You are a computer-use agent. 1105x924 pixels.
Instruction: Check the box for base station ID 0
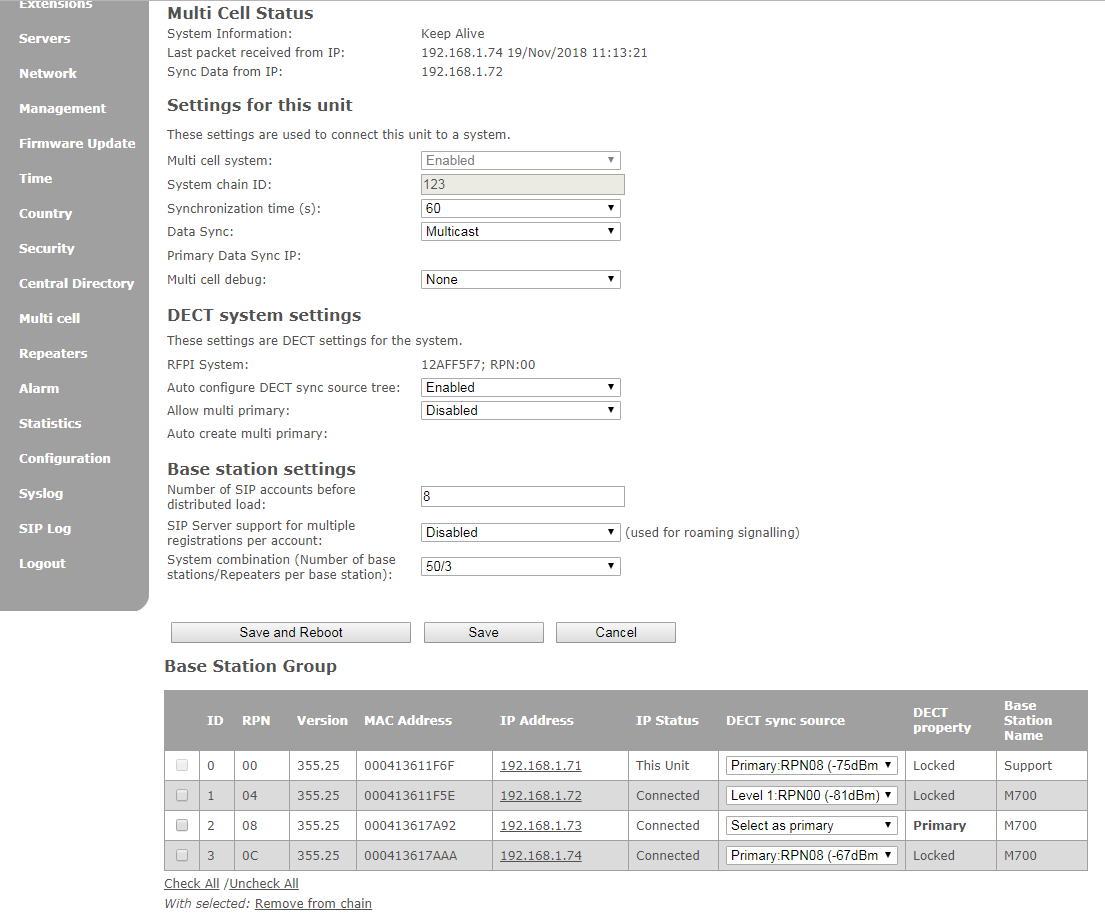click(182, 765)
